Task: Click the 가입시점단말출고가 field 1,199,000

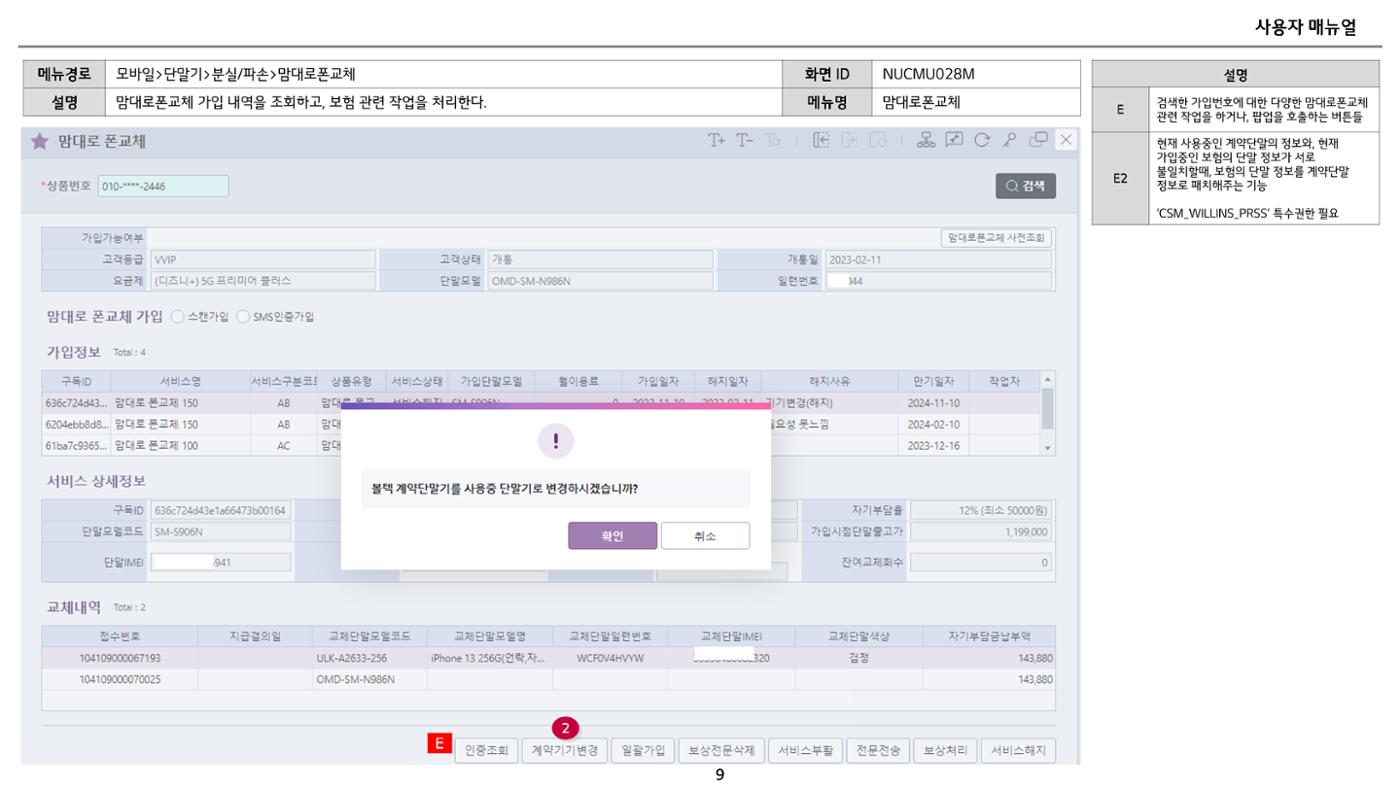Action: pos(981,531)
